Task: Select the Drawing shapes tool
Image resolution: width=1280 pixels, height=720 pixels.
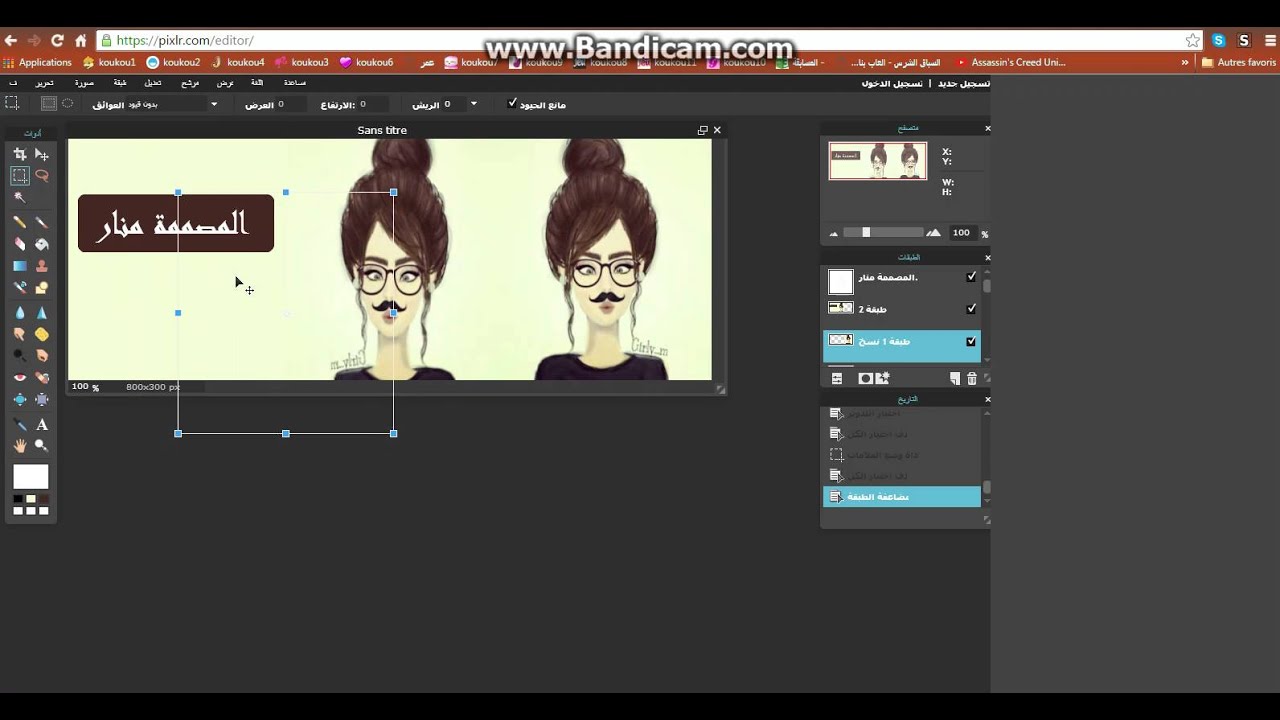Action: tap(42, 288)
